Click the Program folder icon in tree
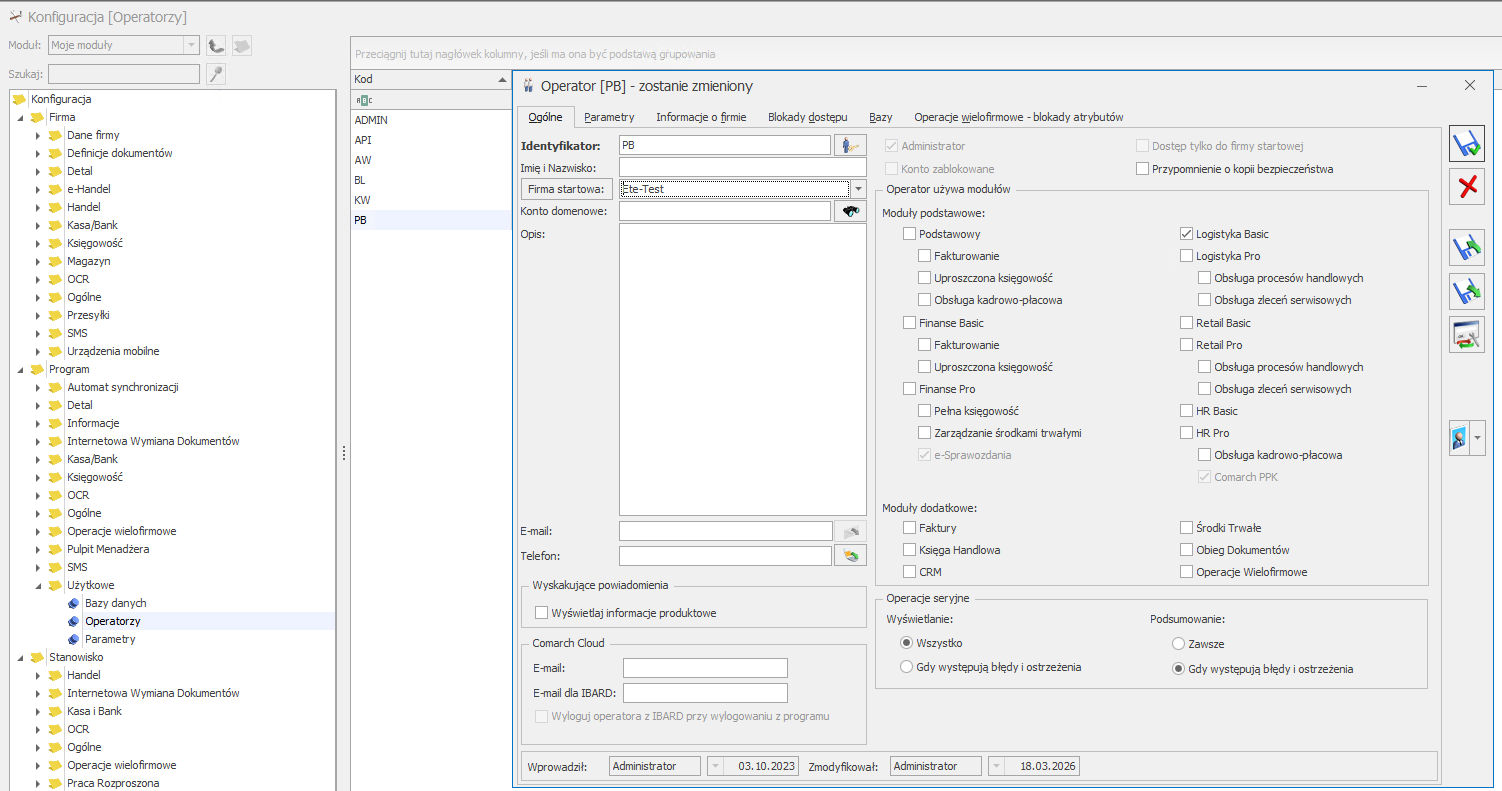 pos(38,369)
